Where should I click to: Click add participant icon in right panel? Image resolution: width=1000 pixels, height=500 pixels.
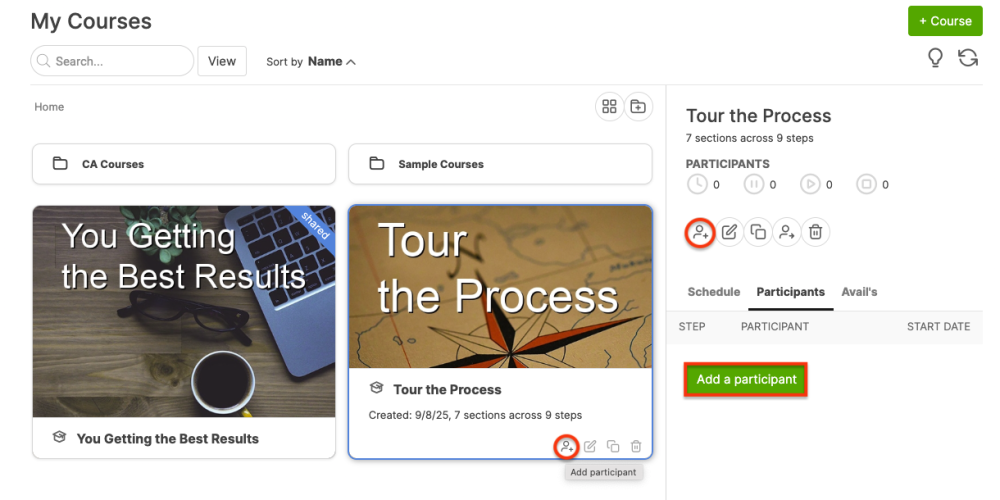coord(700,232)
